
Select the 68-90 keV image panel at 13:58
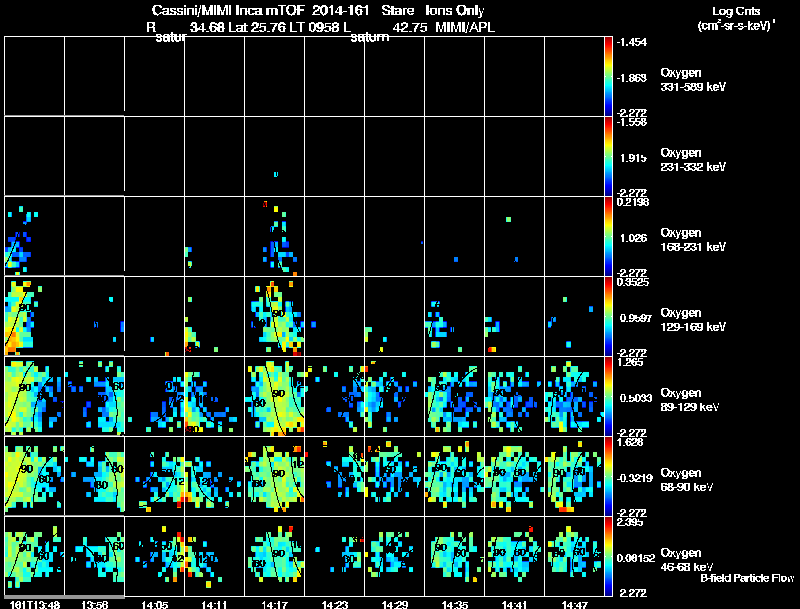[94, 476]
